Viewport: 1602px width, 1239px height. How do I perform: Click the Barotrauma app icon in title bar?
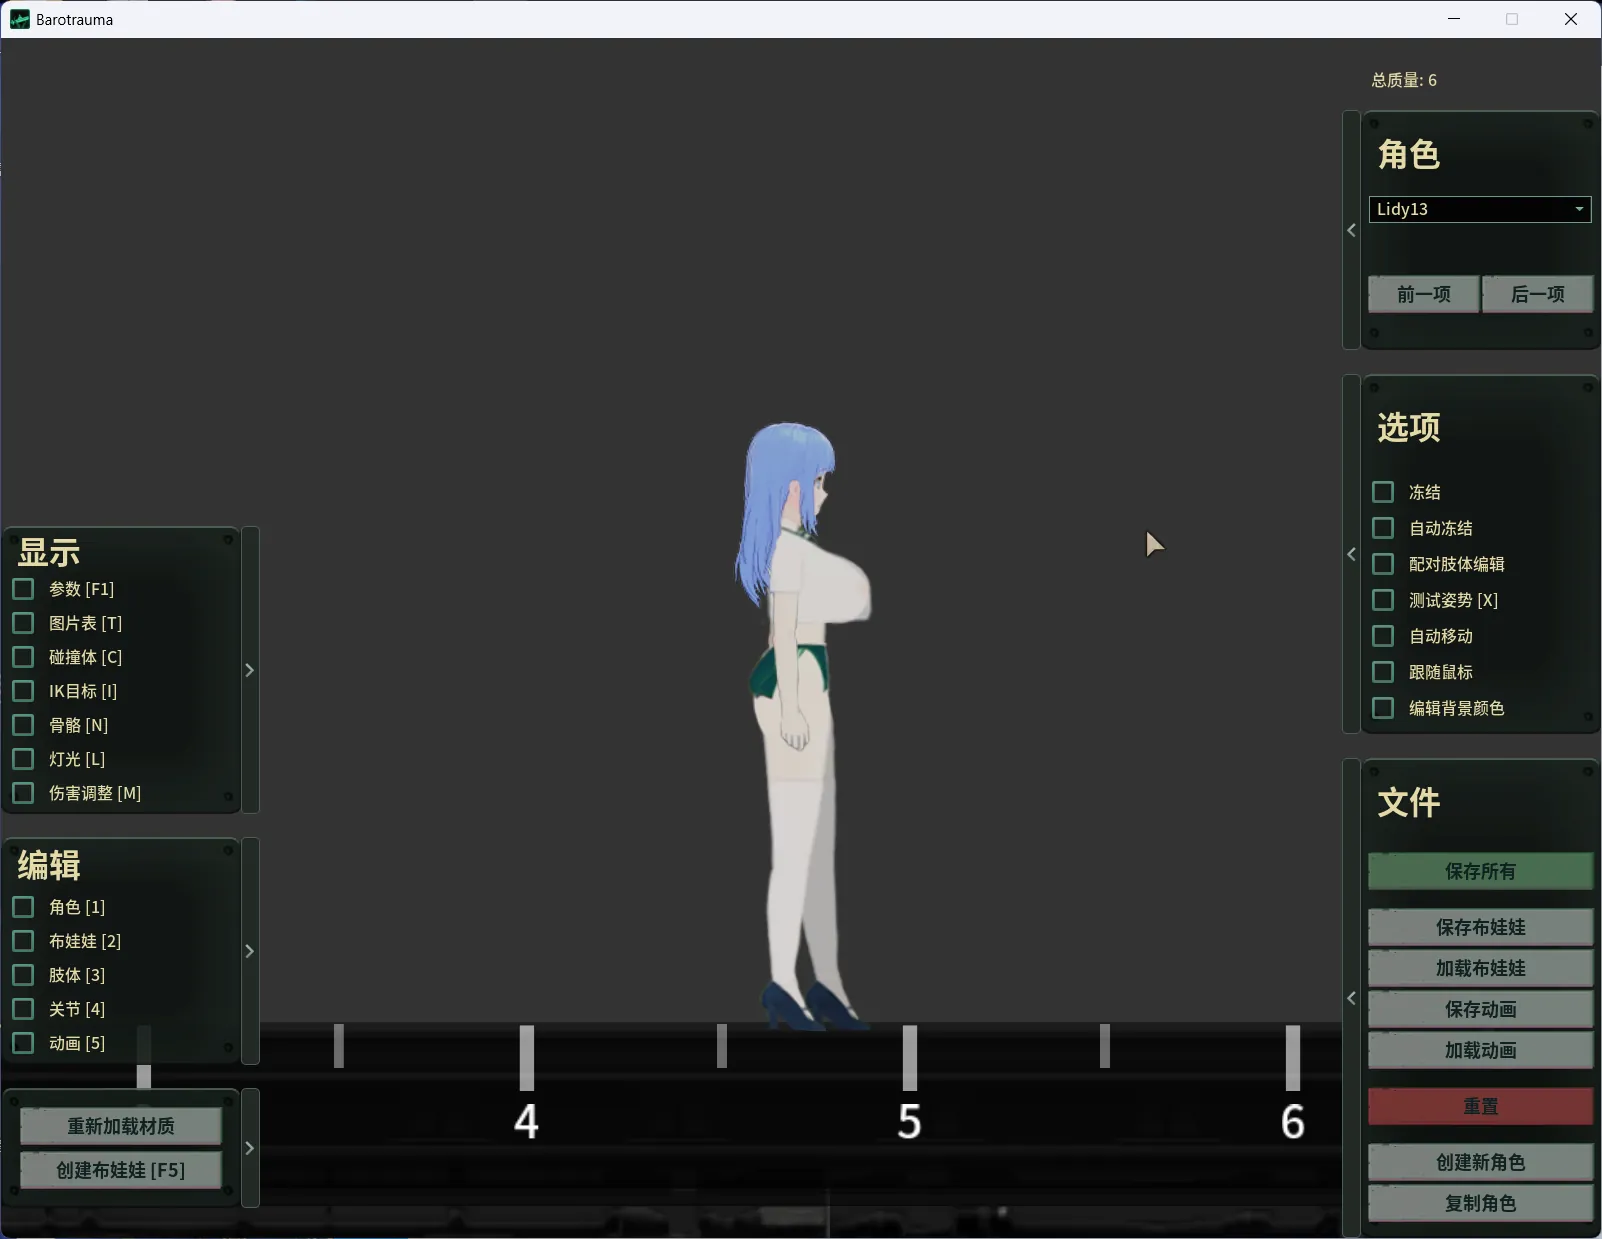tap(19, 19)
